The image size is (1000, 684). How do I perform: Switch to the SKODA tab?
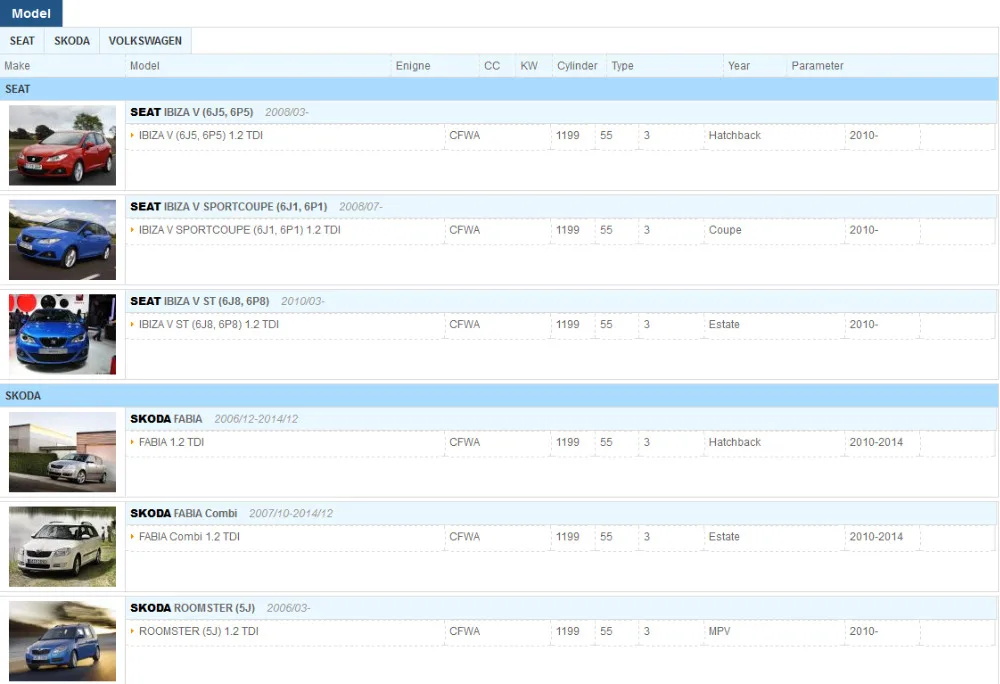[71, 41]
